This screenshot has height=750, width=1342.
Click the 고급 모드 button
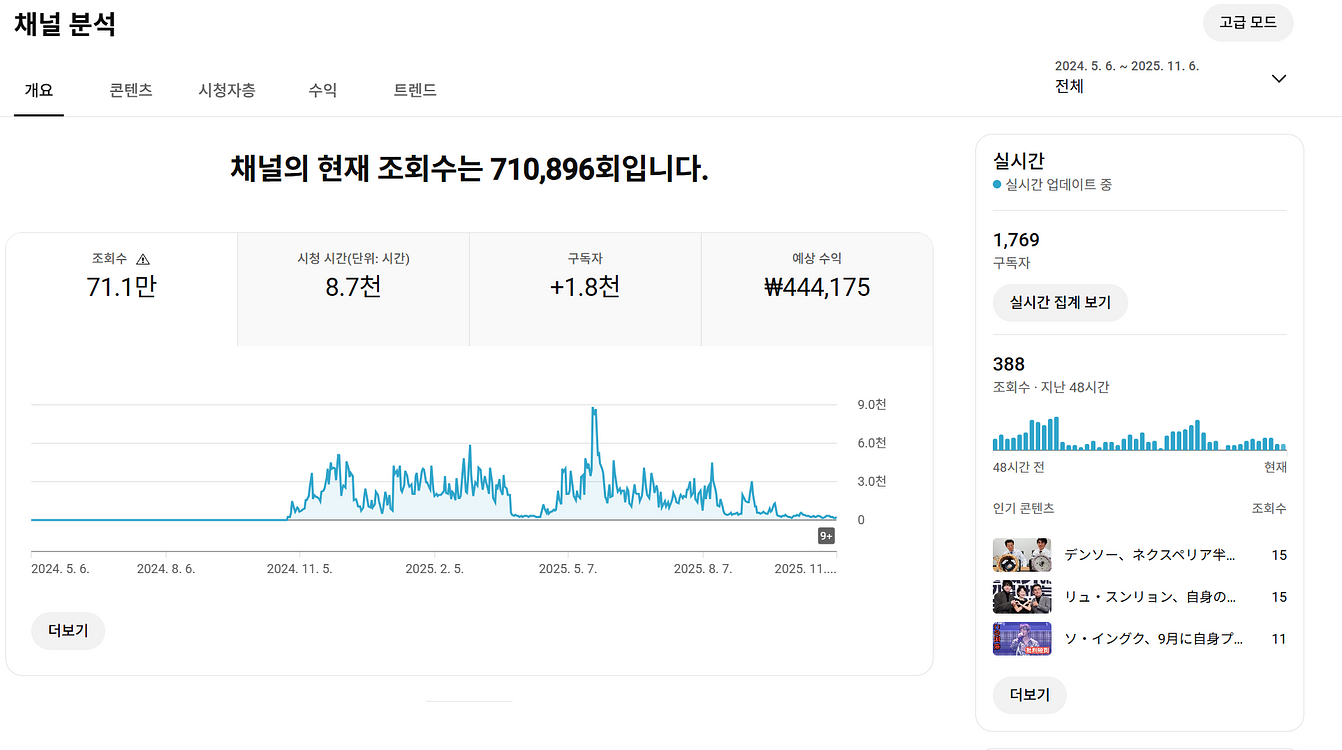pos(1247,22)
